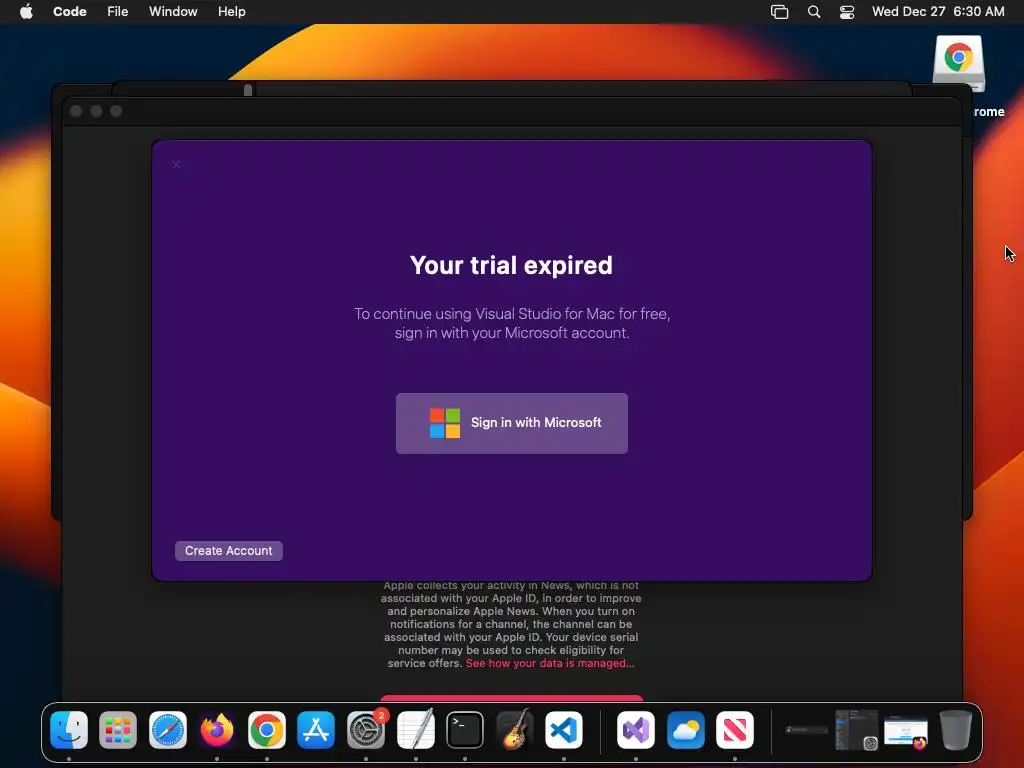Launch Google Chrome from the Dock
Image resolution: width=1024 pixels, height=768 pixels.
(266, 730)
